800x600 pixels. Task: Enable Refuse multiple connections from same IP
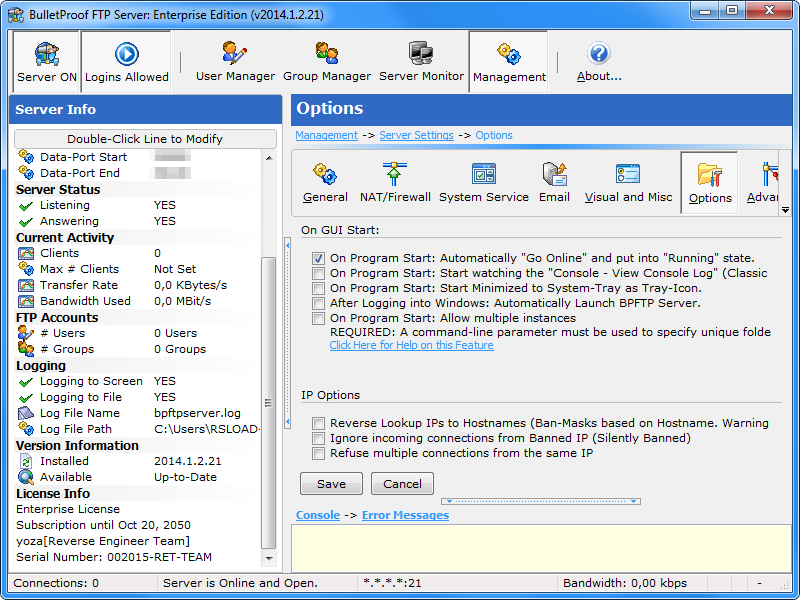pyautogui.click(x=318, y=454)
